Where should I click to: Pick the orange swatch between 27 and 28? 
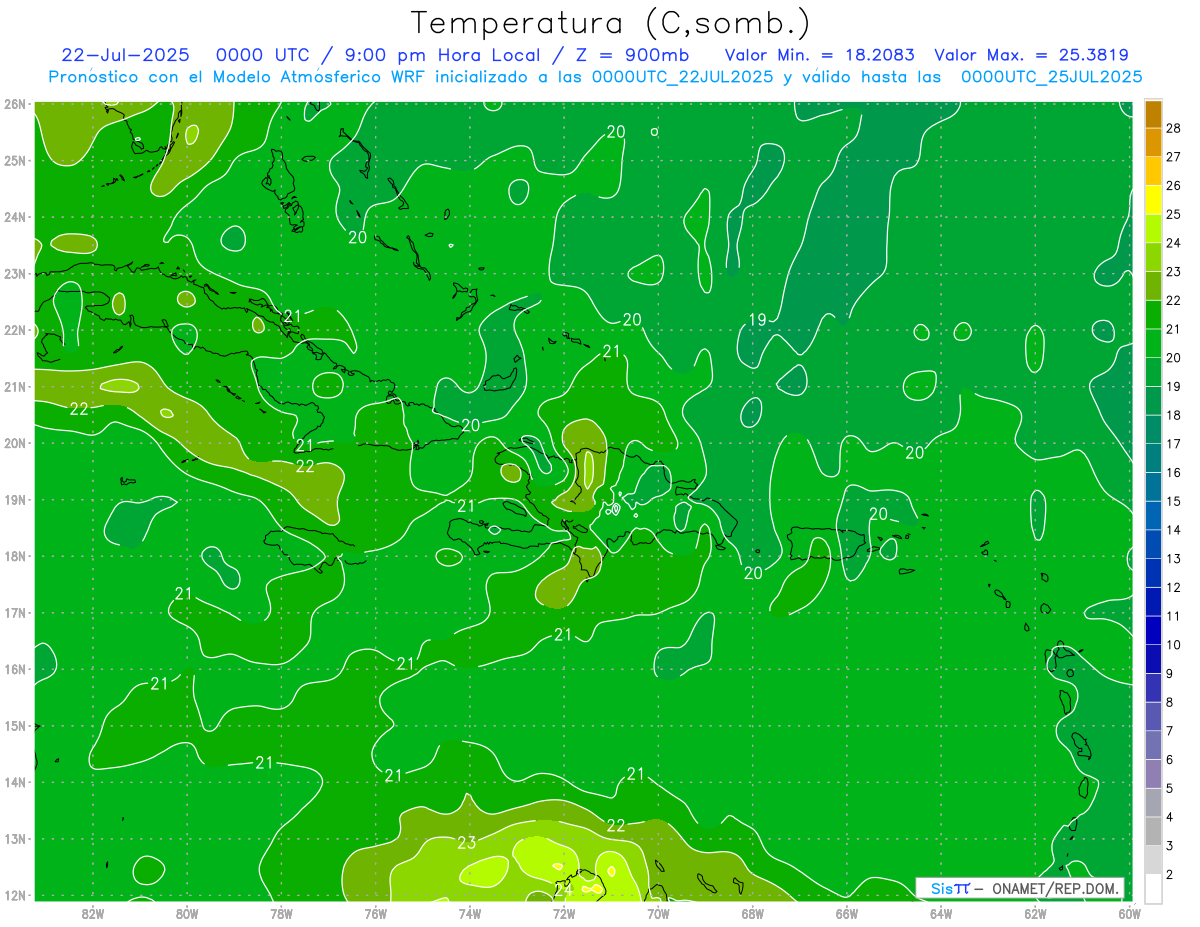tap(1153, 142)
